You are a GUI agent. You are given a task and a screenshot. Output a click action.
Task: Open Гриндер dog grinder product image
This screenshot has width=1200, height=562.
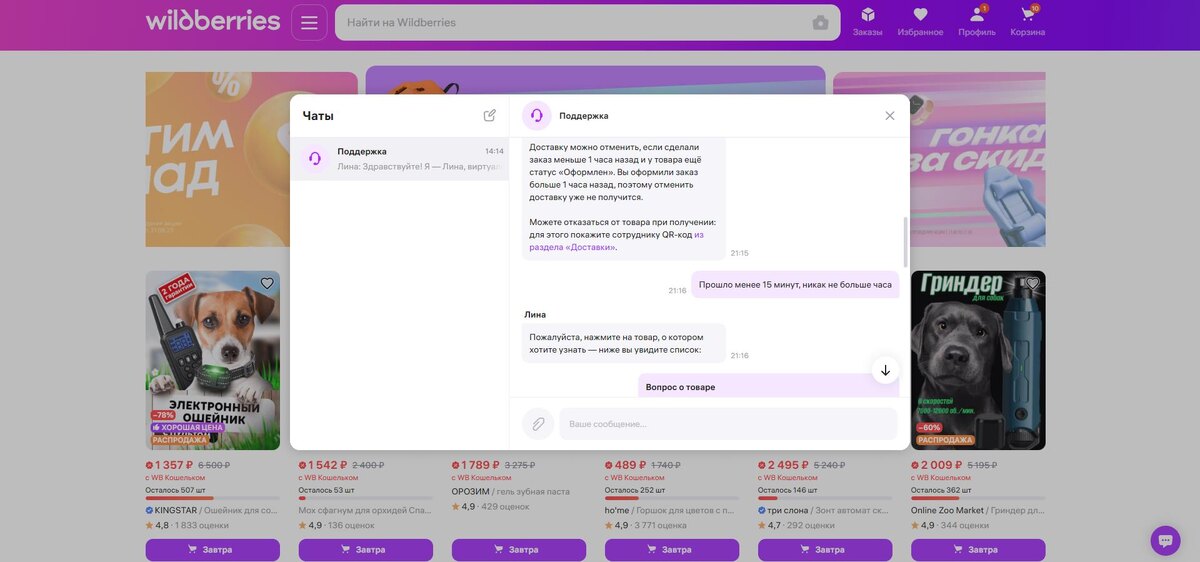click(978, 360)
